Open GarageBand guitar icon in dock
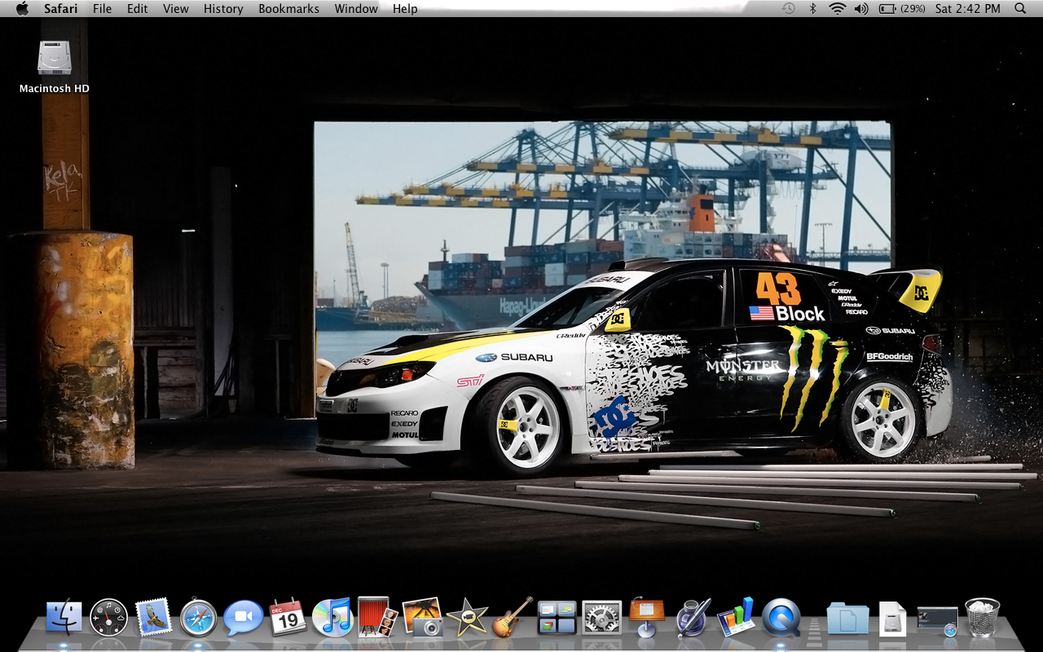Screen dimensions: 1043x652 tap(512, 617)
